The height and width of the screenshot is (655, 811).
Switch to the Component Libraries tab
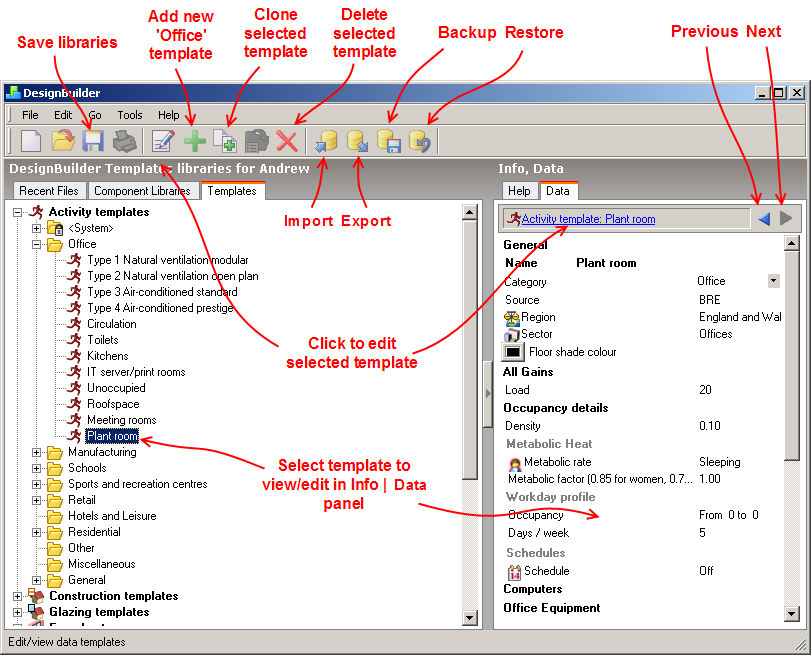[142, 191]
